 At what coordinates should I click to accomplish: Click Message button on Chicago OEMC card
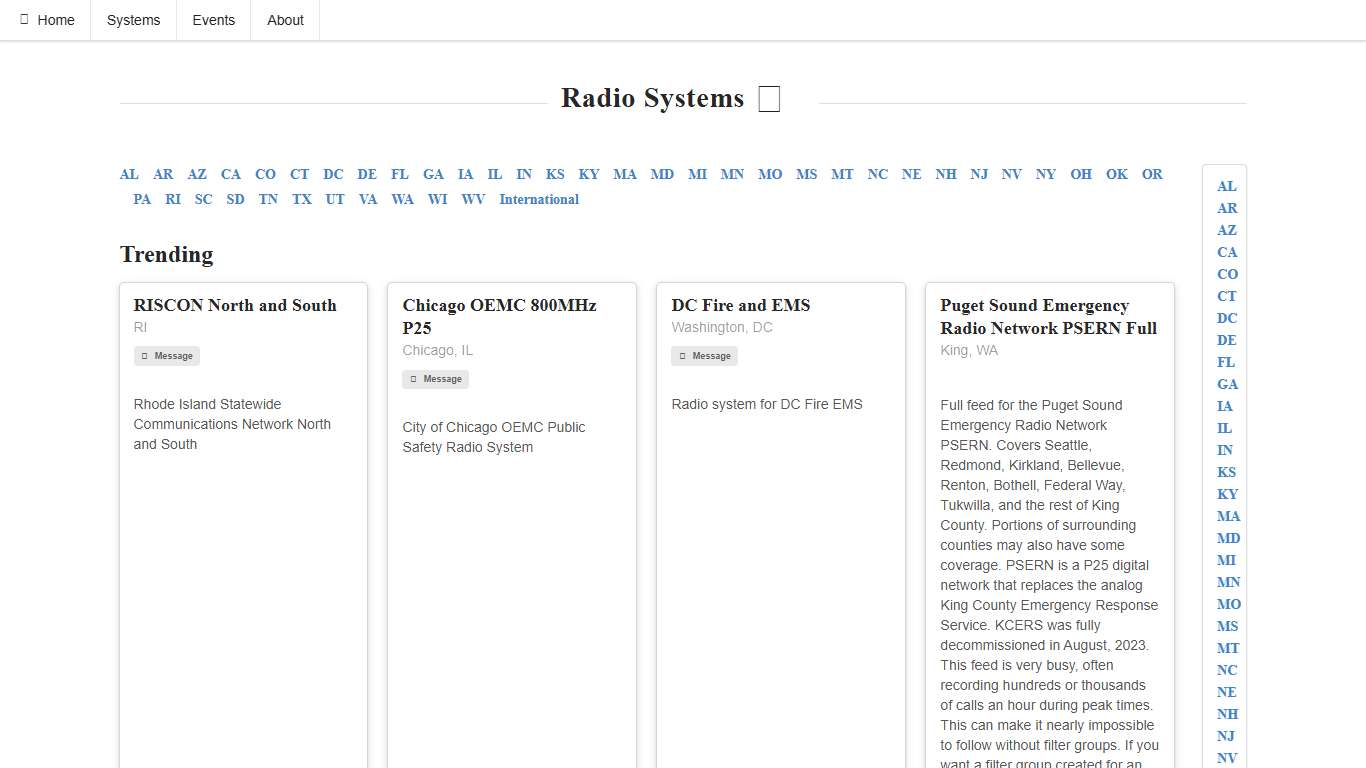pos(436,379)
